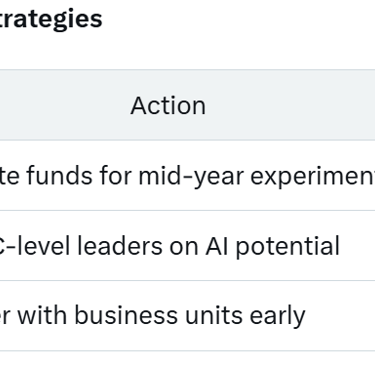Click the C-level leaders on AI potential cell

click(x=187, y=246)
